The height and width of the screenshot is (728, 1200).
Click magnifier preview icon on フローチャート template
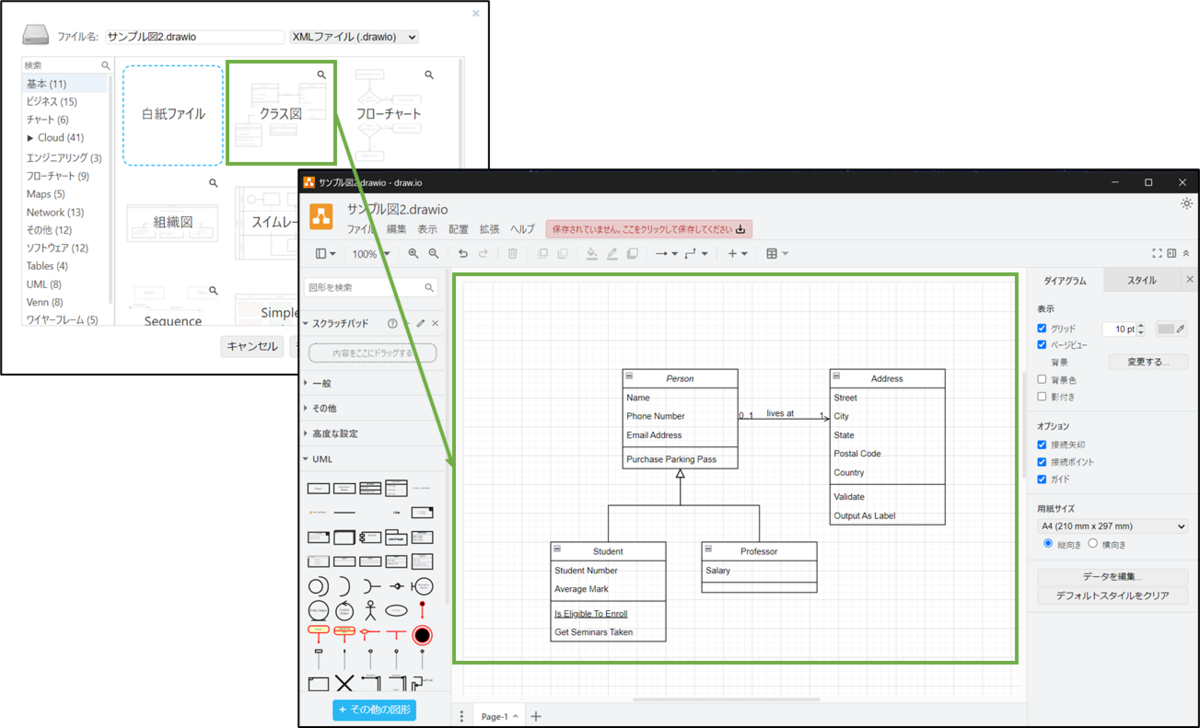click(x=429, y=75)
